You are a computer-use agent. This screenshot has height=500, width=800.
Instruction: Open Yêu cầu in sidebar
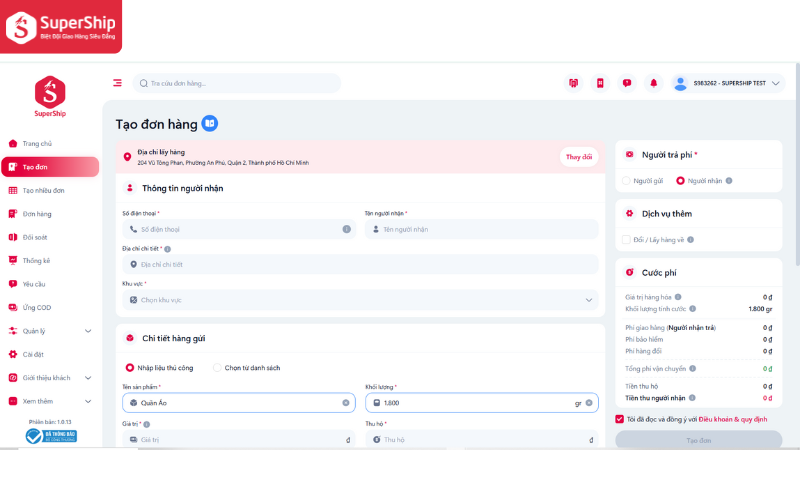(x=49, y=284)
